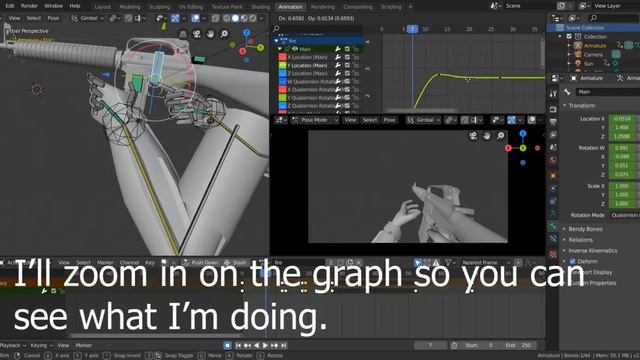Select material preview shading in main viewport
This screenshot has width=640, height=360.
pos(244,18)
